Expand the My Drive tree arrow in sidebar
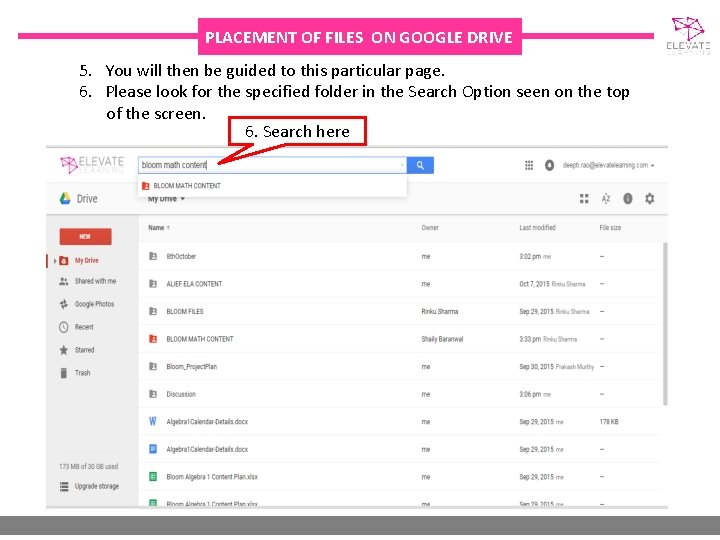Viewport: 720px width, 540px height. tap(55, 261)
